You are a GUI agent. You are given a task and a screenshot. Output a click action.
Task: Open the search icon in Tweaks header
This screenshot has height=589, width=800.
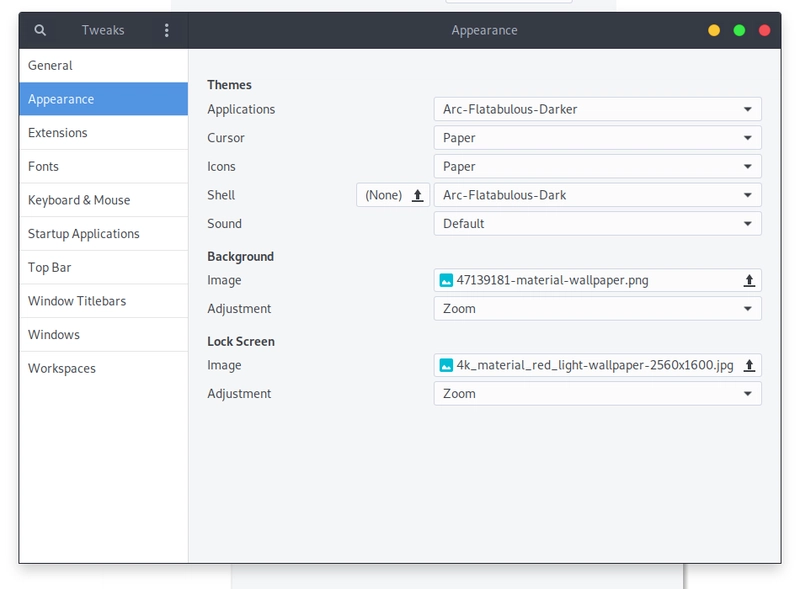[x=40, y=30]
